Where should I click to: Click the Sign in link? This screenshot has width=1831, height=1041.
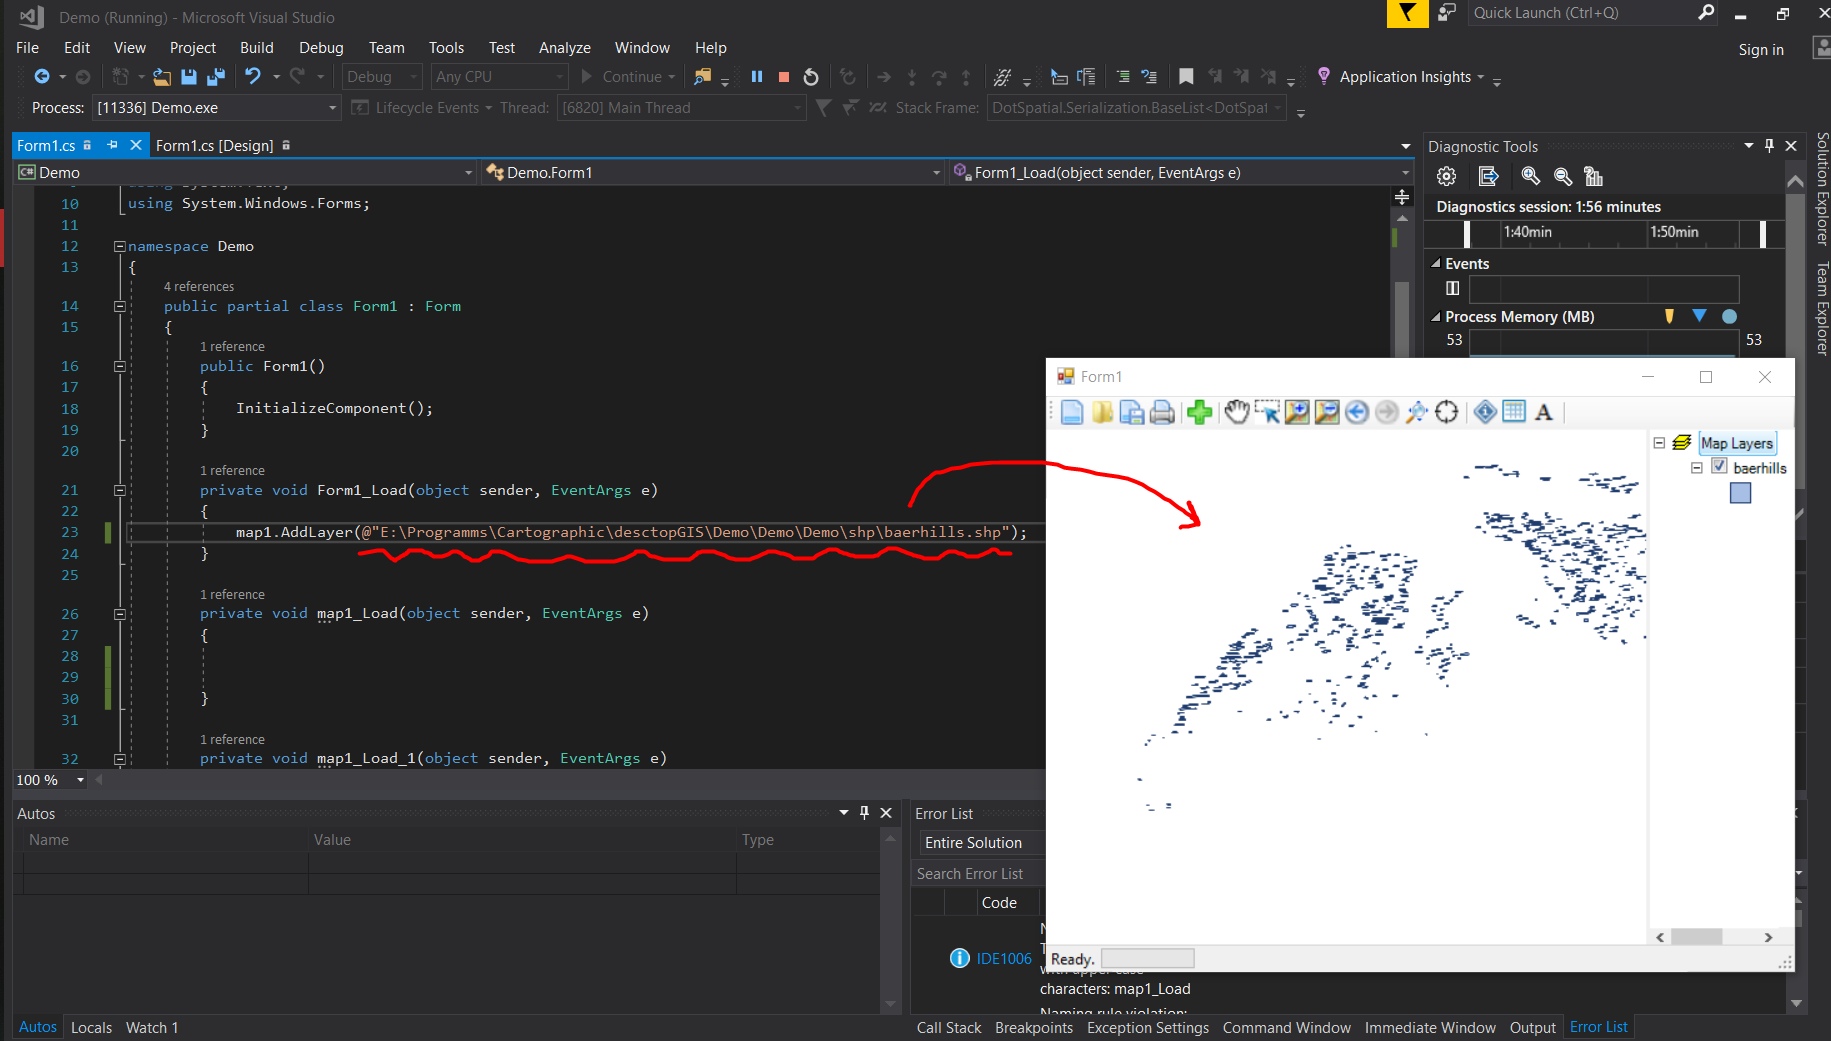point(1760,50)
